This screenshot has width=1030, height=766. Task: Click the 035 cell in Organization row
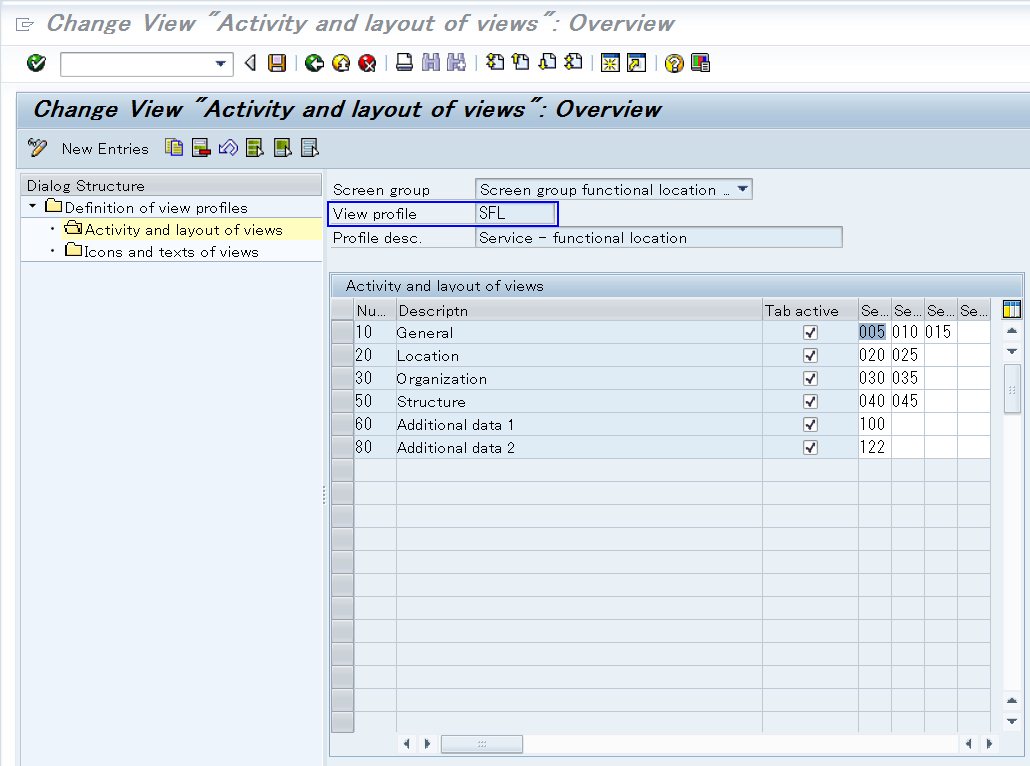point(907,378)
